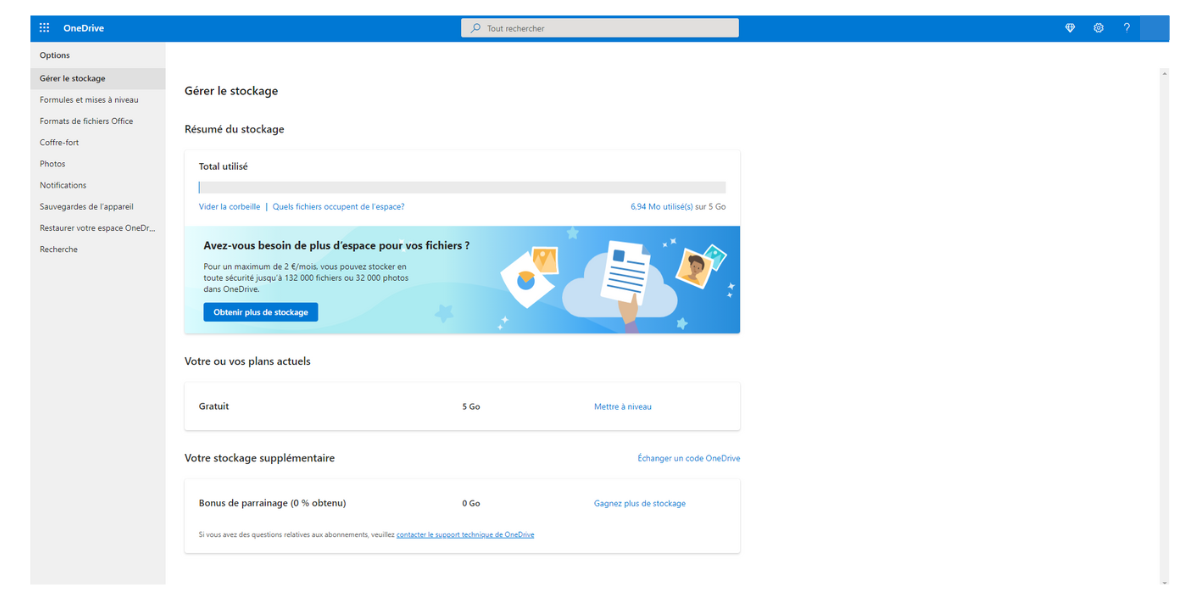Click the 6,94 Mo utilisé(s) sur 5 Go link
The width and height of the screenshot is (1200, 600).
pyautogui.click(x=678, y=207)
